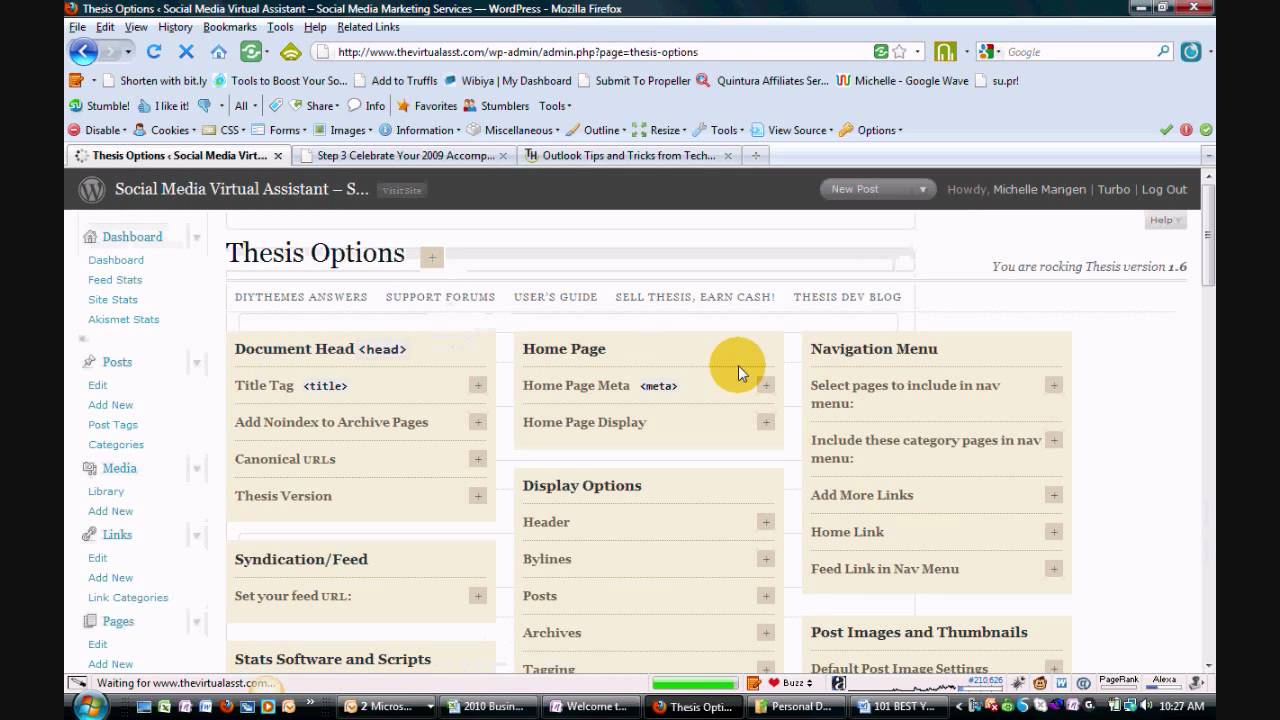Click the I like it! thumbs-up button
Viewport: 1280px width, 720px height.
click(x=164, y=106)
